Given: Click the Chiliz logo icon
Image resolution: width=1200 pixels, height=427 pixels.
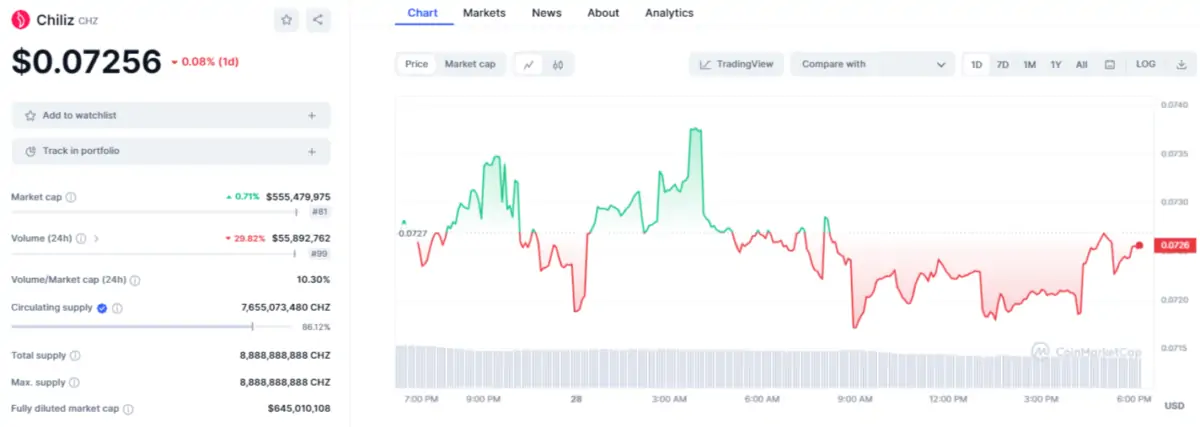Looking at the screenshot, I should [x=18, y=19].
